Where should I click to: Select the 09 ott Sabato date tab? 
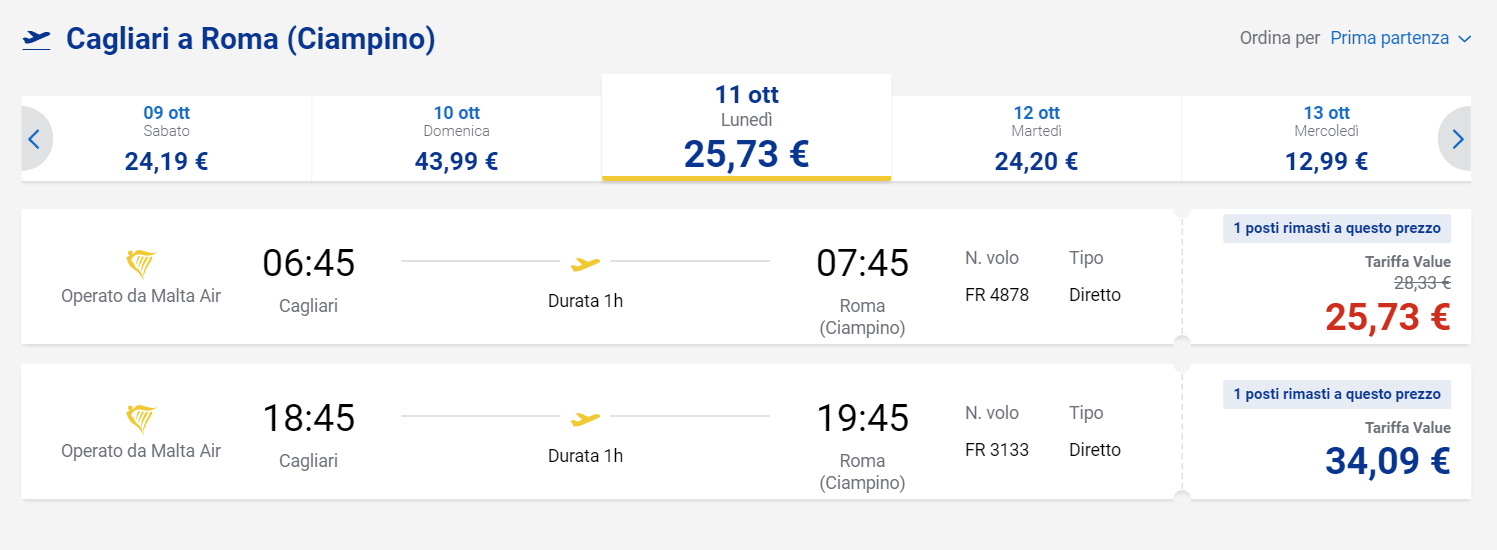pyautogui.click(x=167, y=139)
